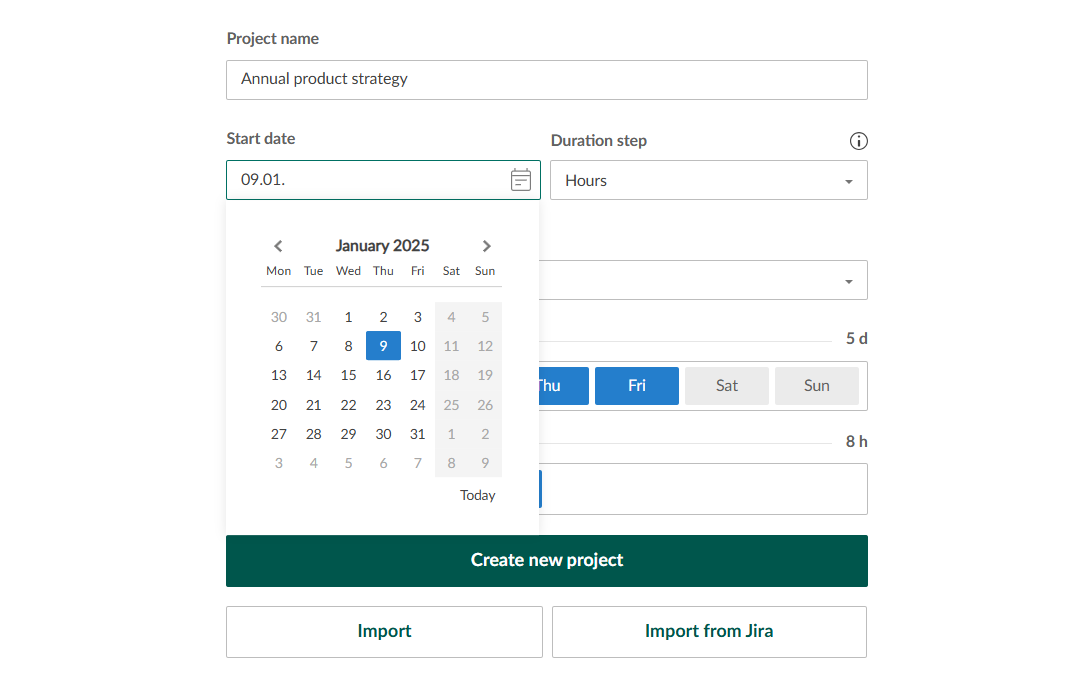Open the calendar icon in the Start date field
Viewport: 1073px width, 699px height.
pos(520,180)
